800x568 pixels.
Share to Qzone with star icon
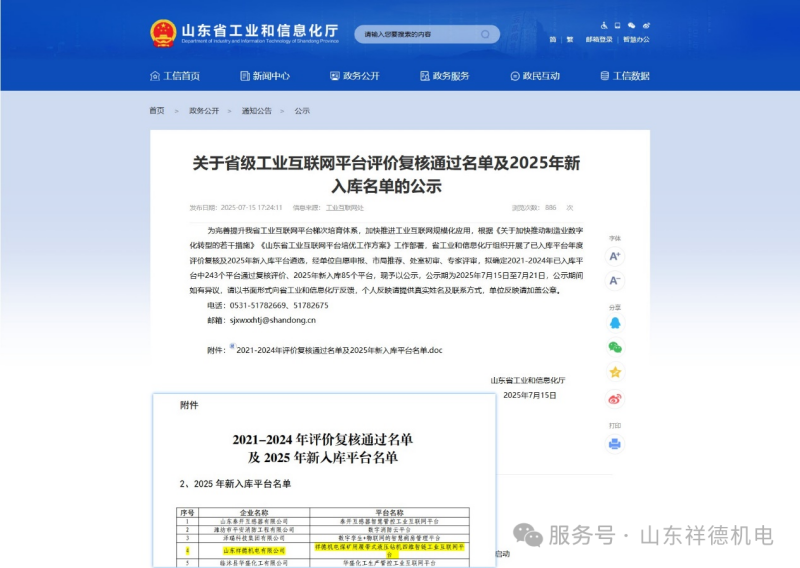pyautogui.click(x=615, y=372)
